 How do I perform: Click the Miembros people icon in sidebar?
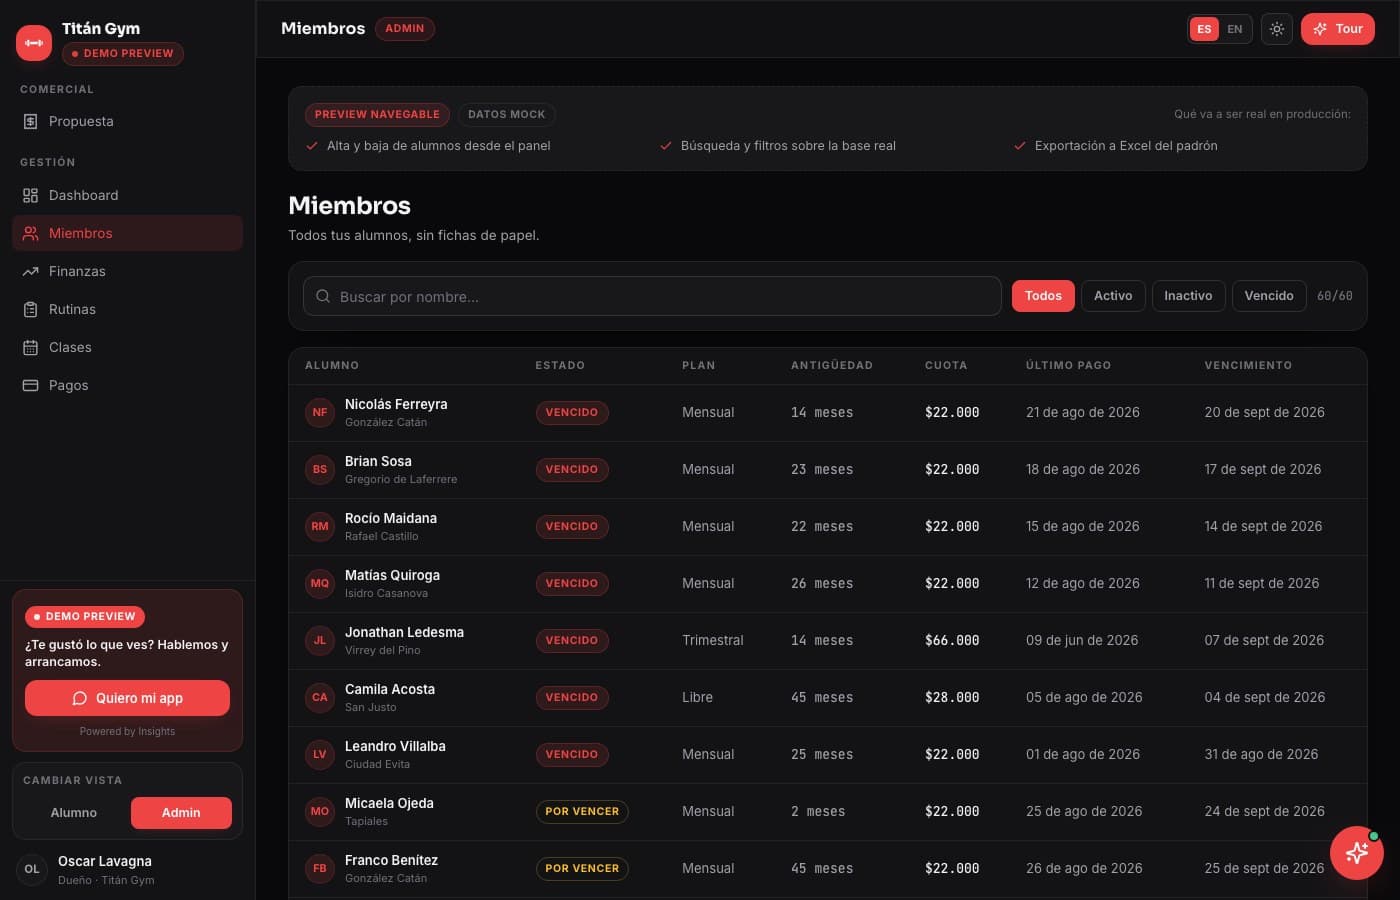coord(30,233)
